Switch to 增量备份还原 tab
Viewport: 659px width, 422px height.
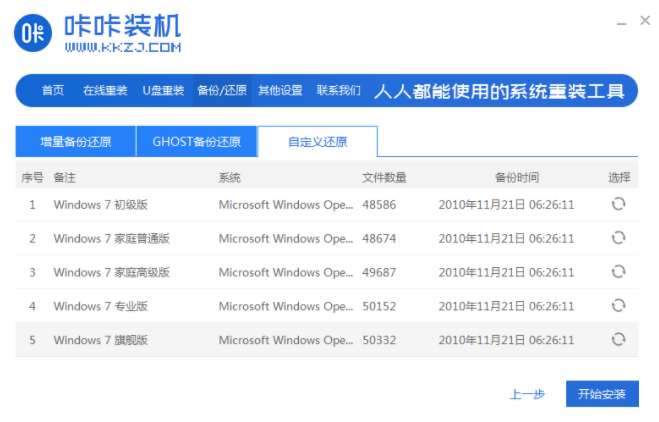click(x=76, y=142)
